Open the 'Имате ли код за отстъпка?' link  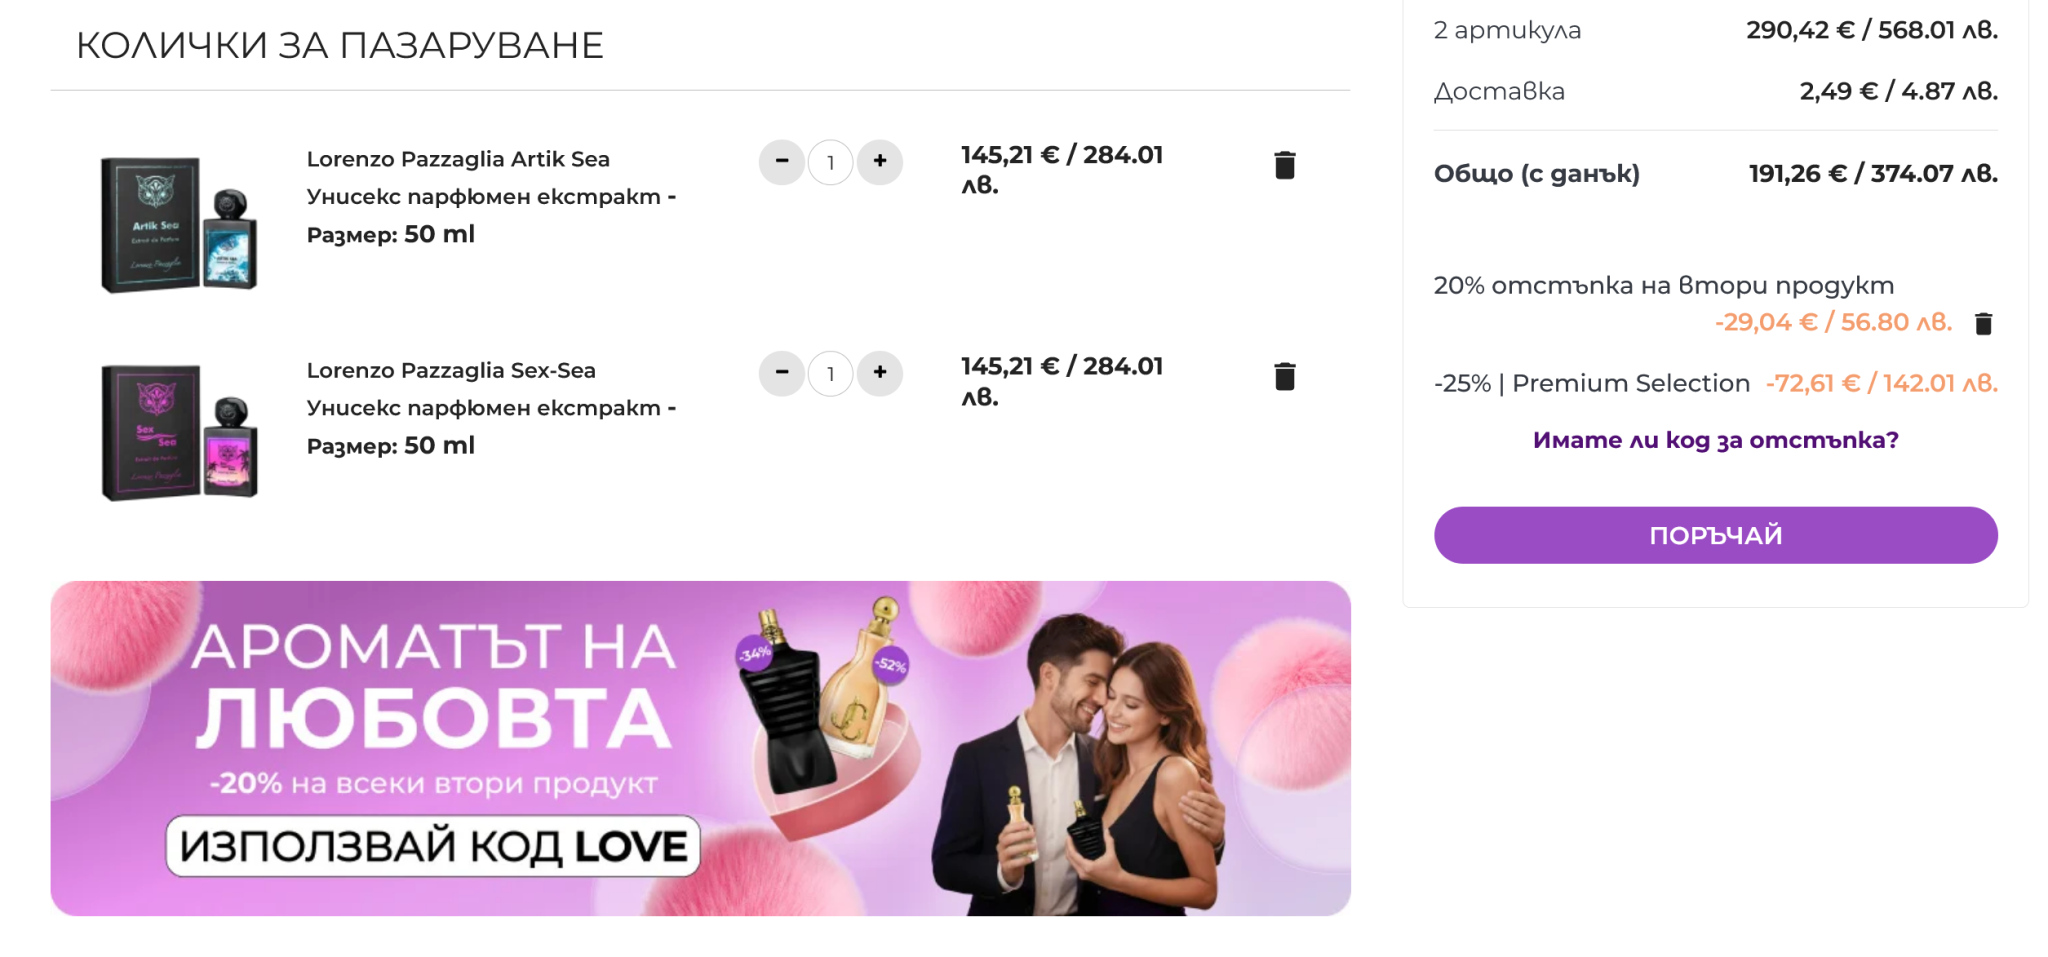[1715, 440]
